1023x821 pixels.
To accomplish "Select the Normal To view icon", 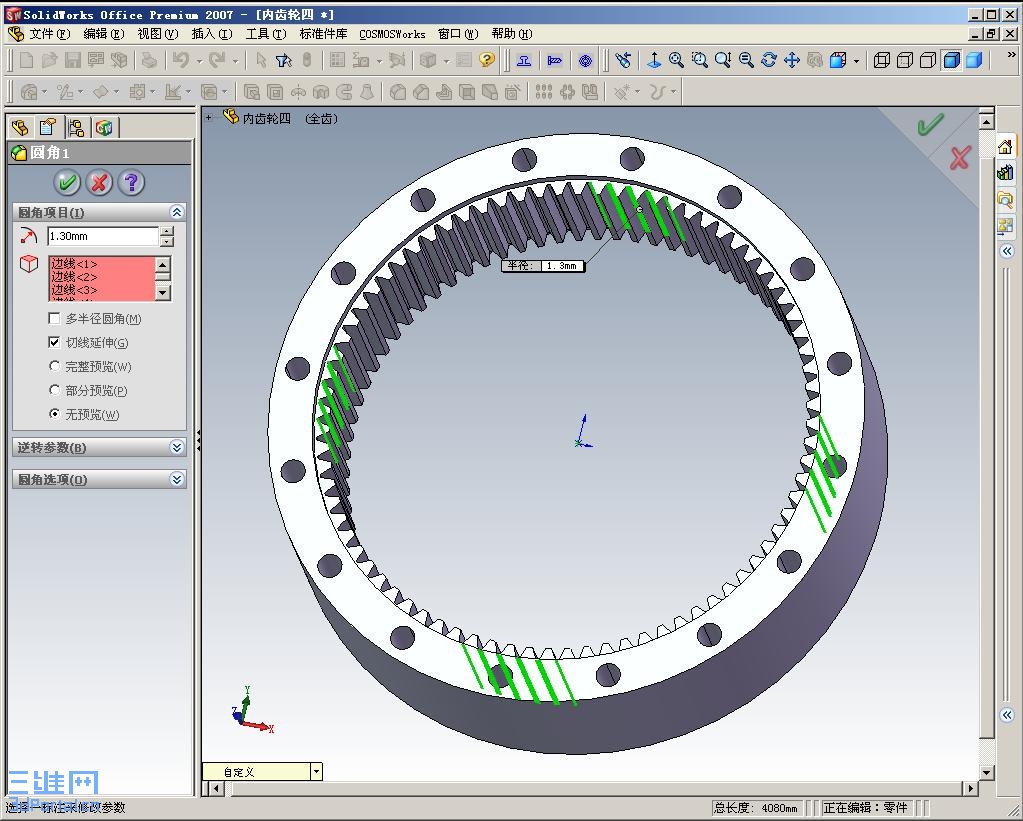I will pyautogui.click(x=654, y=61).
